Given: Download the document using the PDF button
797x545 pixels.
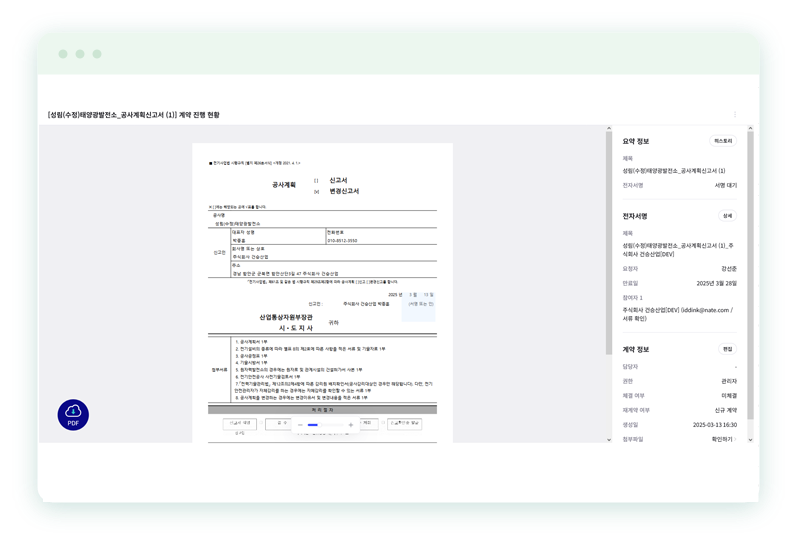Looking at the screenshot, I should (x=73, y=414).
